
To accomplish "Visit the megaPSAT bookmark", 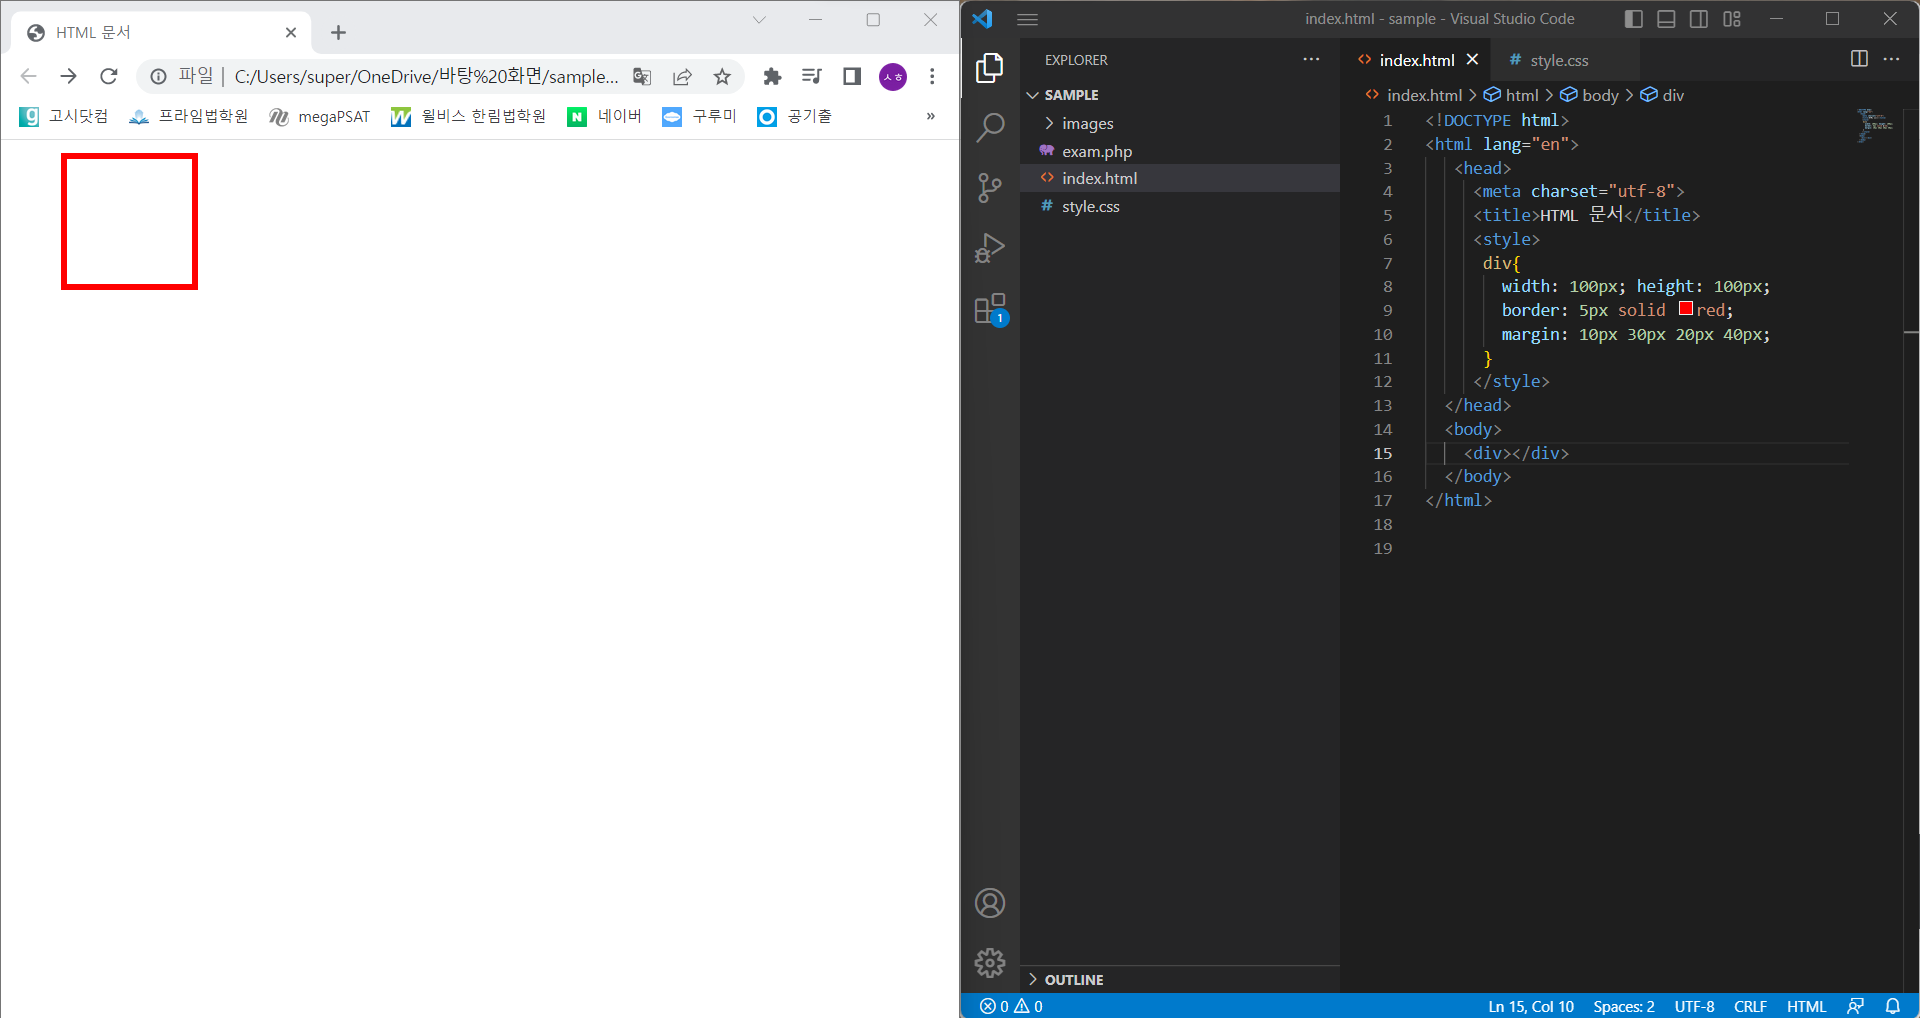I will pos(333,116).
